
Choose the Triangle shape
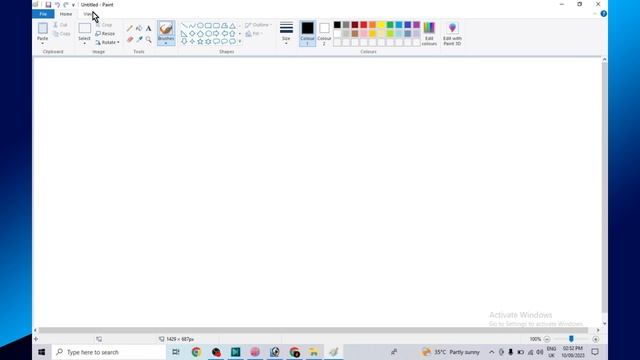tap(232, 25)
